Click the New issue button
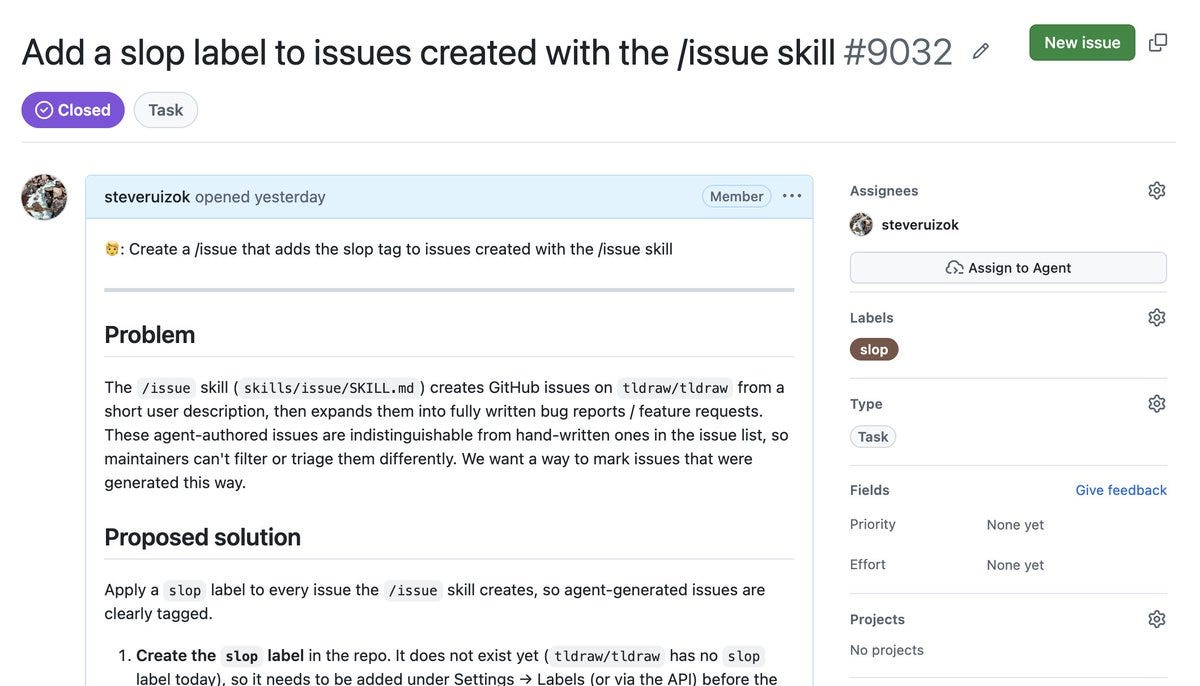 coord(1082,42)
